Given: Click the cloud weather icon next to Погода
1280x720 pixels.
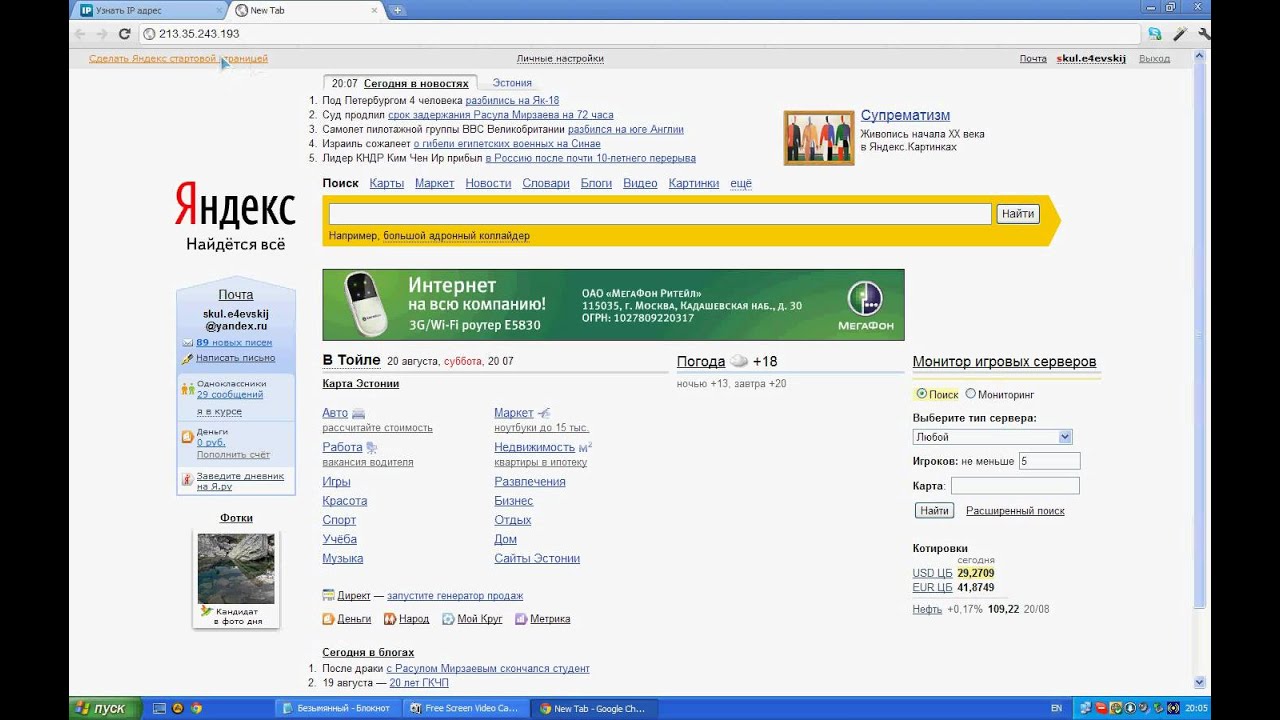Looking at the screenshot, I should [739, 362].
